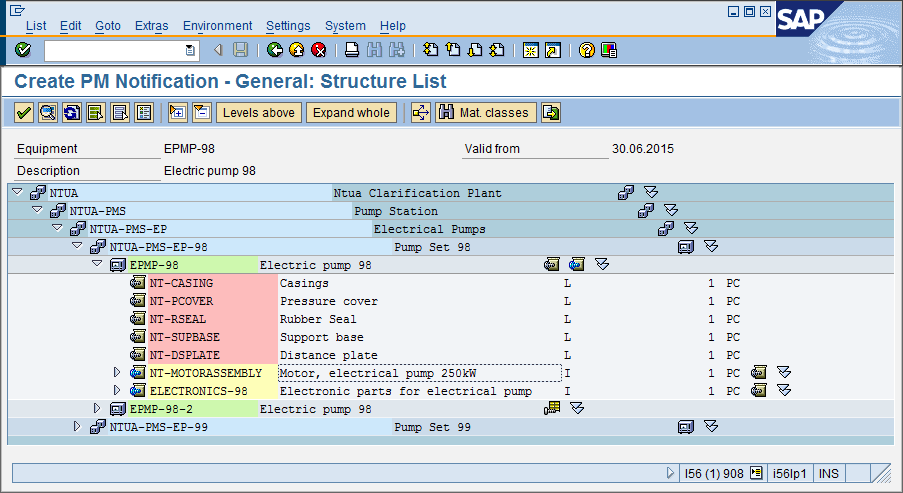Viewport: 903px width, 493px height.
Task: Open the Goto menu
Action: pyautogui.click(x=108, y=26)
